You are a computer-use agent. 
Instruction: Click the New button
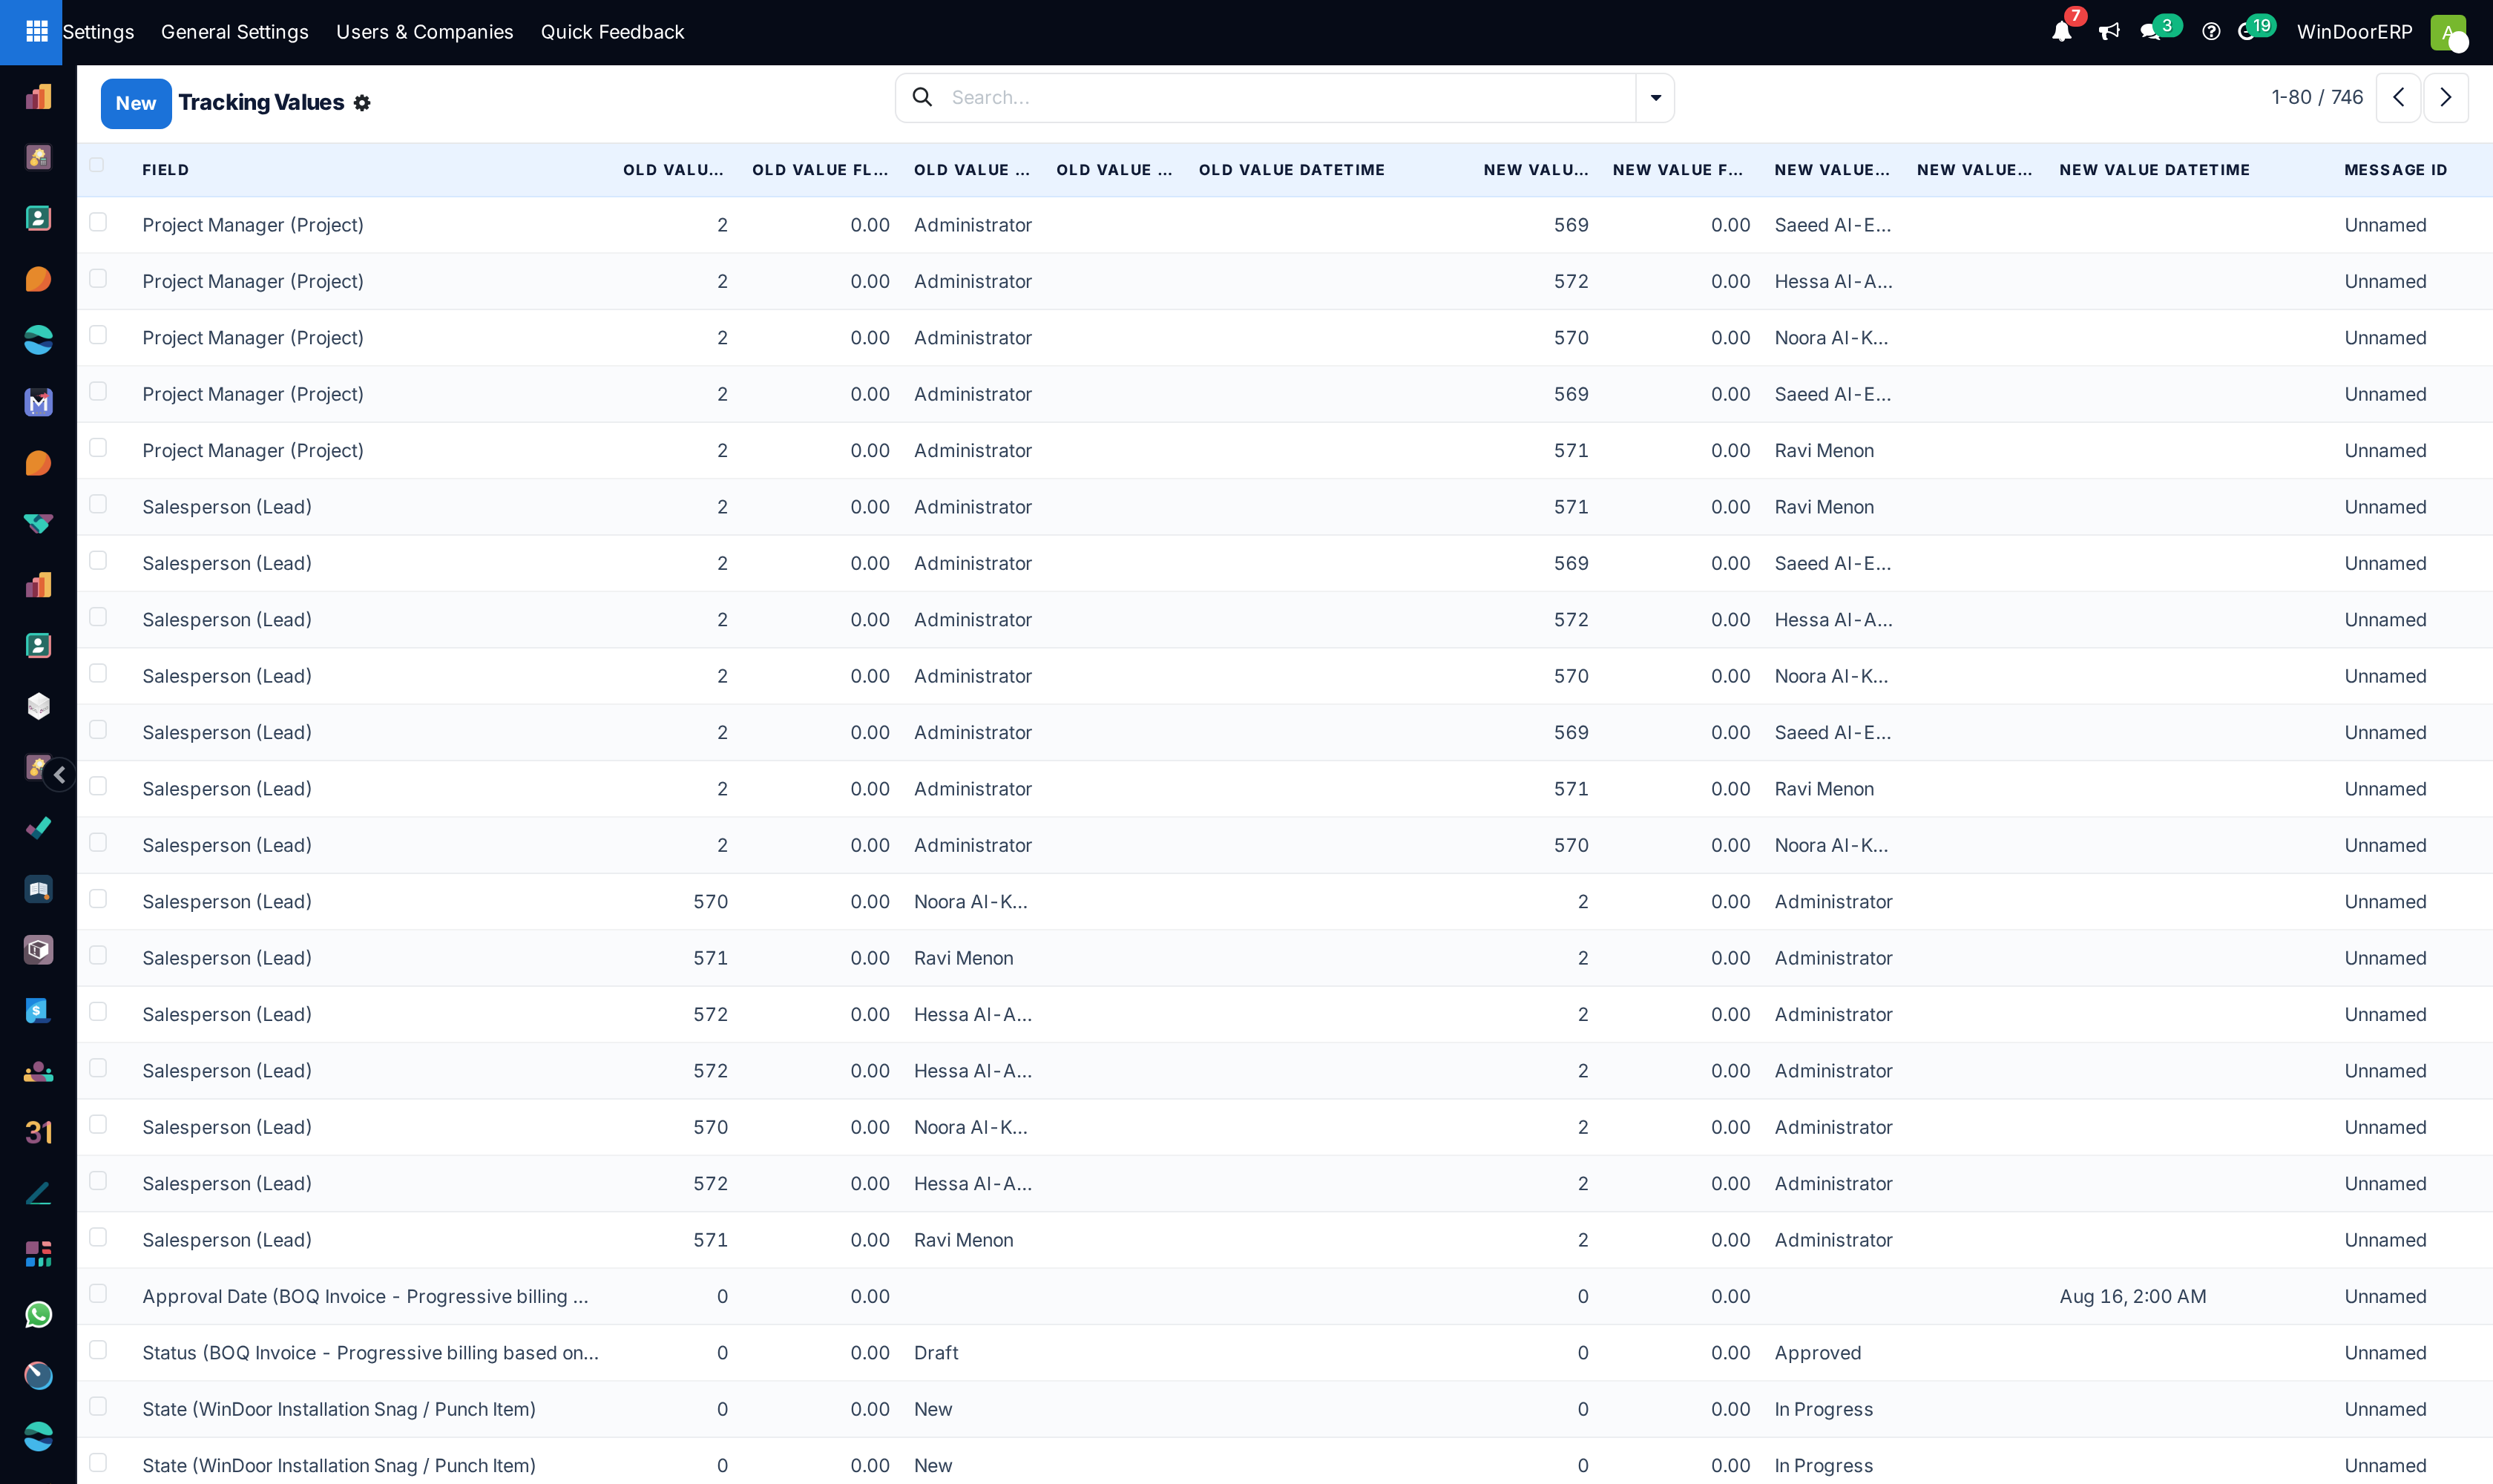point(136,103)
